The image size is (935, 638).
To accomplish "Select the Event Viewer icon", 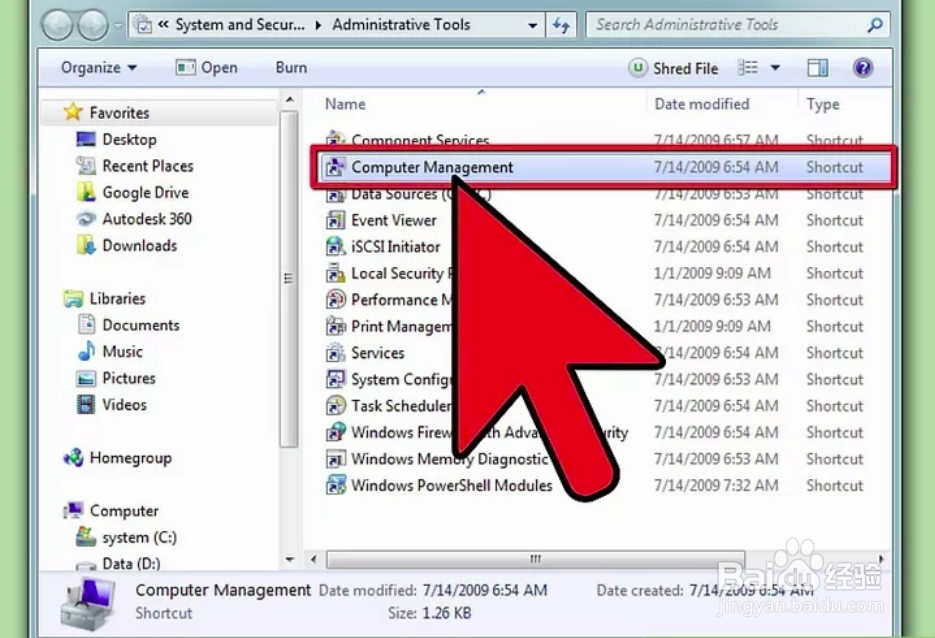I will [335, 220].
